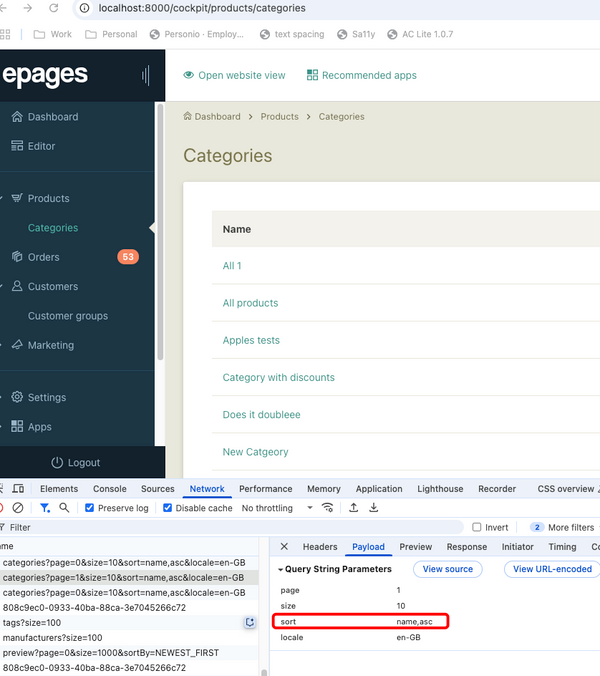The width and height of the screenshot is (600, 676).
Task: Reload the page in the browser
Action: tap(53, 8)
